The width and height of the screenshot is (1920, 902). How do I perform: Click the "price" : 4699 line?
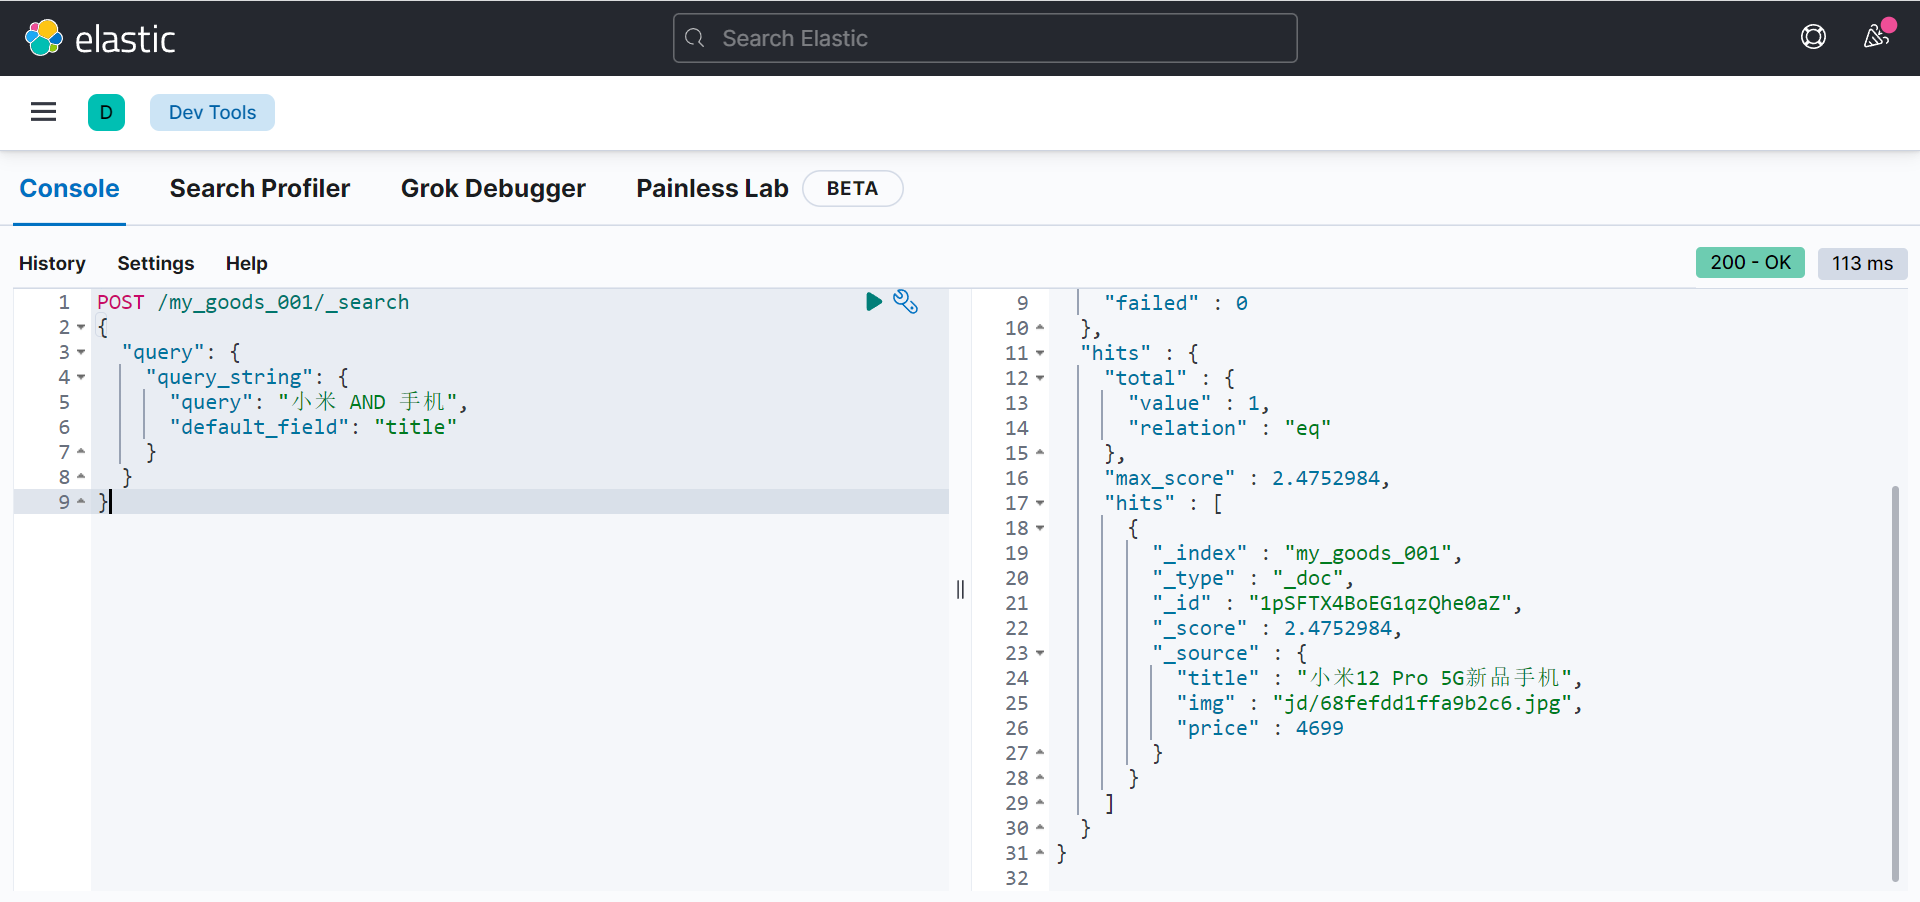pos(1260,728)
